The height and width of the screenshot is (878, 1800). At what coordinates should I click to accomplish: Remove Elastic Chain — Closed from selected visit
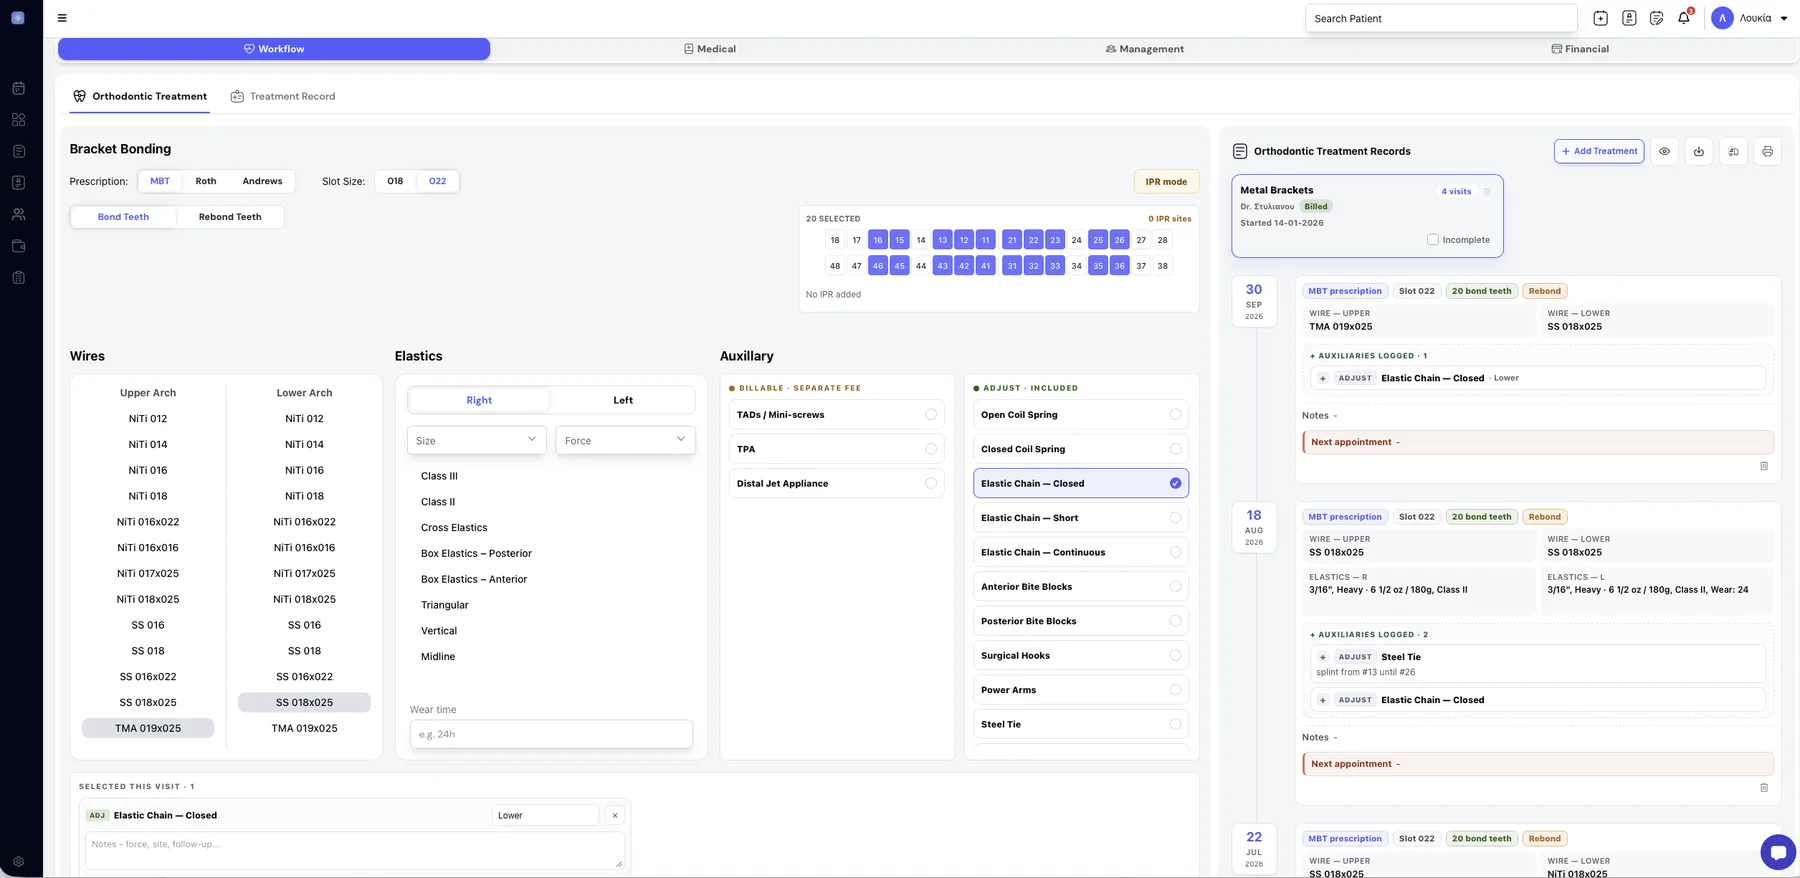coord(615,816)
